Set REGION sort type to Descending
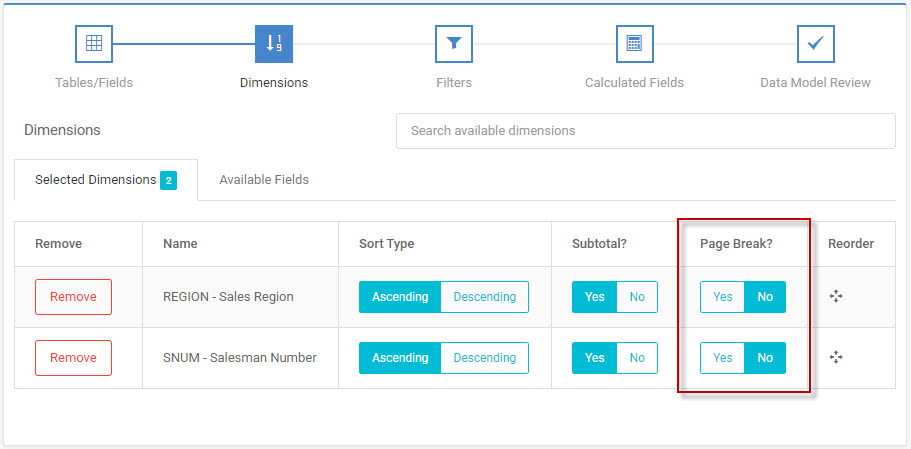Viewport: 911px width, 449px height. coord(485,297)
